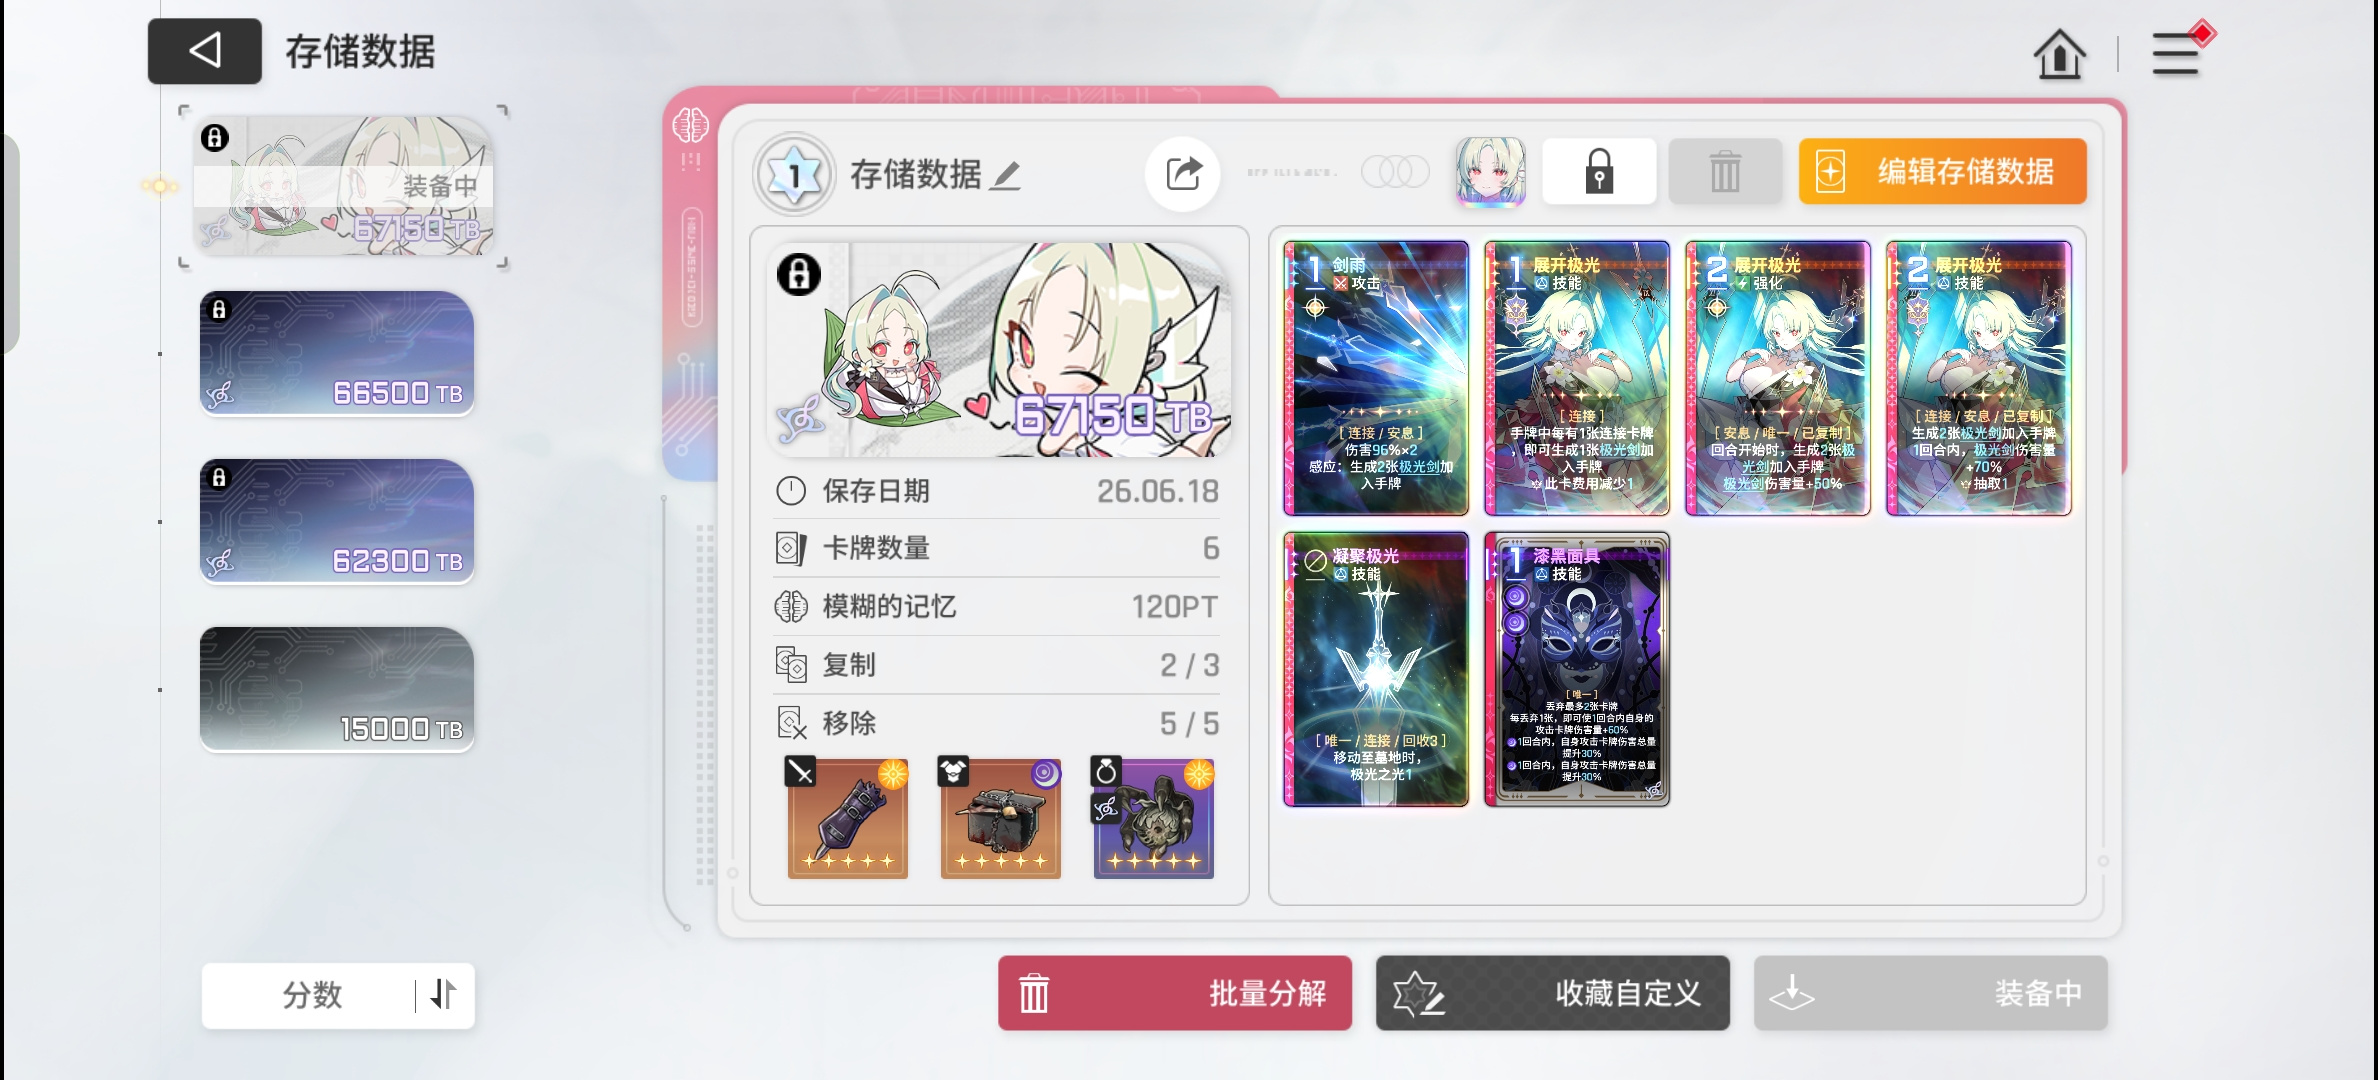The height and width of the screenshot is (1080, 2378).
Task: Click the copy icon in stats
Action: pyautogui.click(x=791, y=665)
